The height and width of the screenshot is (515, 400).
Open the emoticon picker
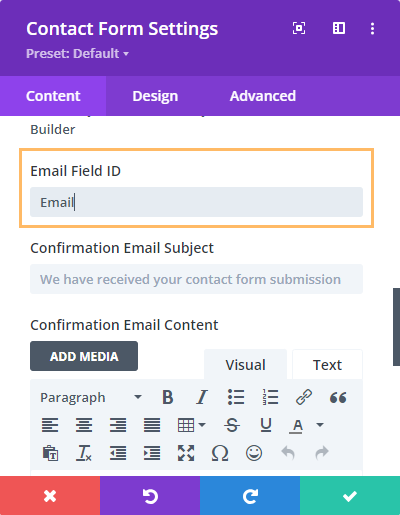pos(254,453)
